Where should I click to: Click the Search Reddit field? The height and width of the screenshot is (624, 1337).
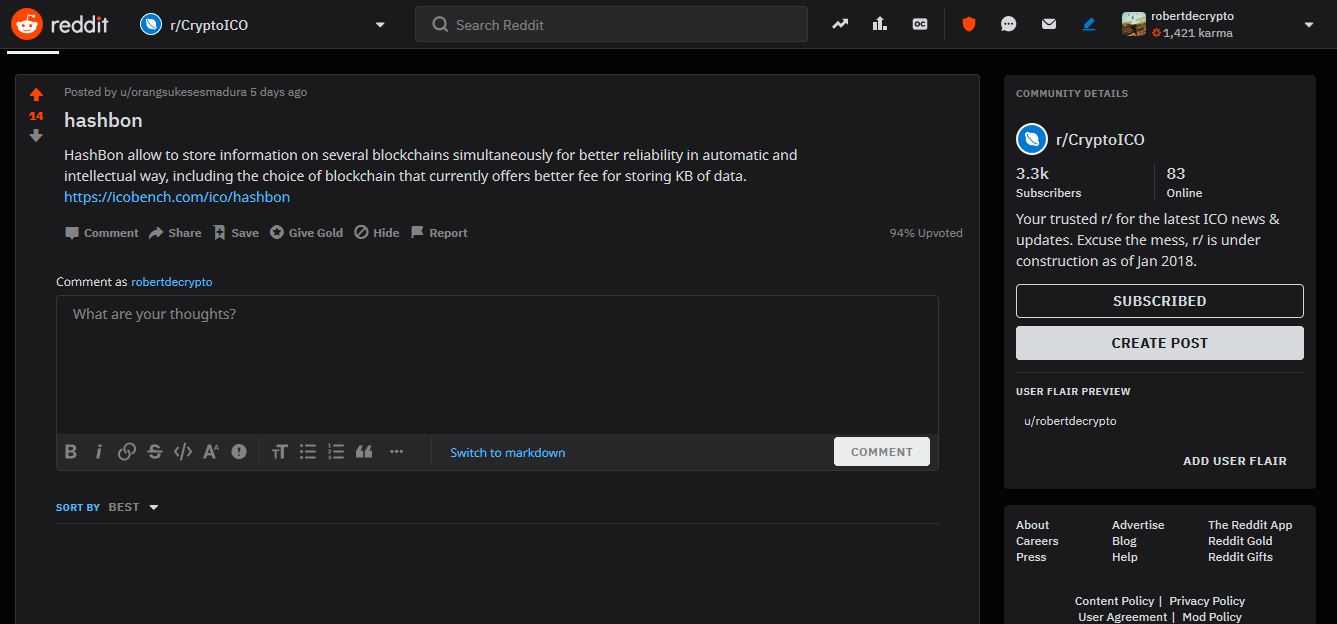pyautogui.click(x=611, y=24)
